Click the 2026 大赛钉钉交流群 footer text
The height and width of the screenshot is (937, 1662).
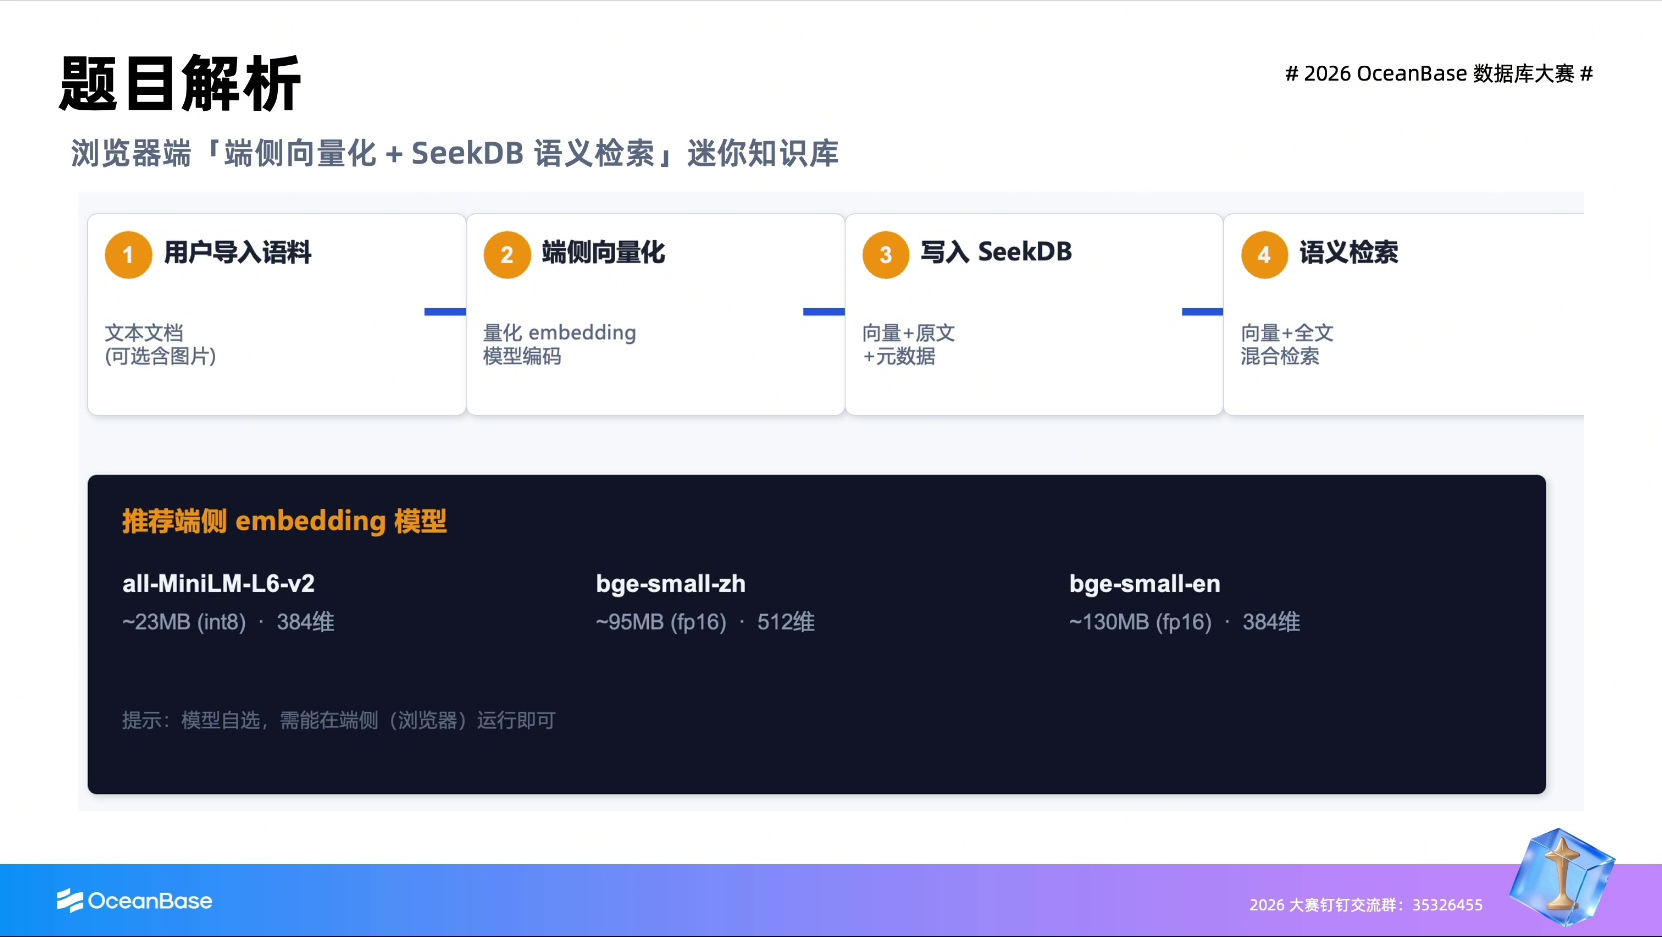(1366, 905)
